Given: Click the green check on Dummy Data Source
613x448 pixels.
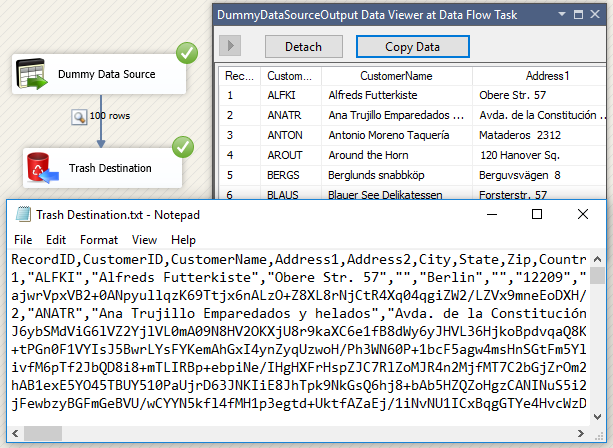Looking at the screenshot, I should [x=187, y=53].
